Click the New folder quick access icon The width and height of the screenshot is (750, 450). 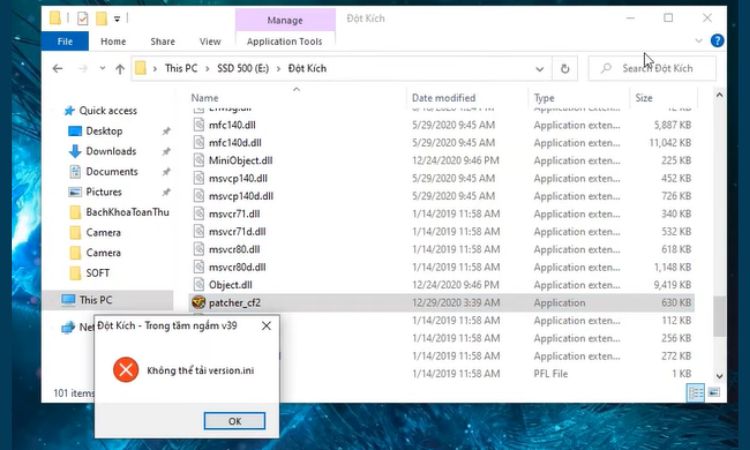[101, 19]
